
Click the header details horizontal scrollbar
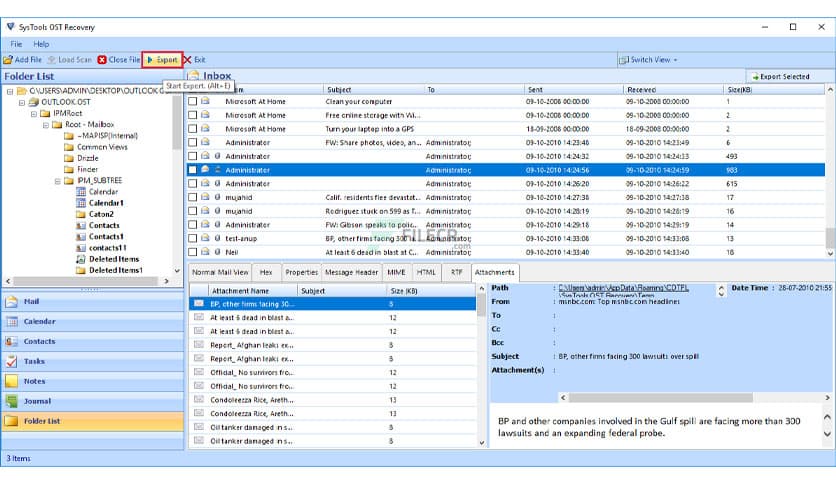click(x=661, y=398)
